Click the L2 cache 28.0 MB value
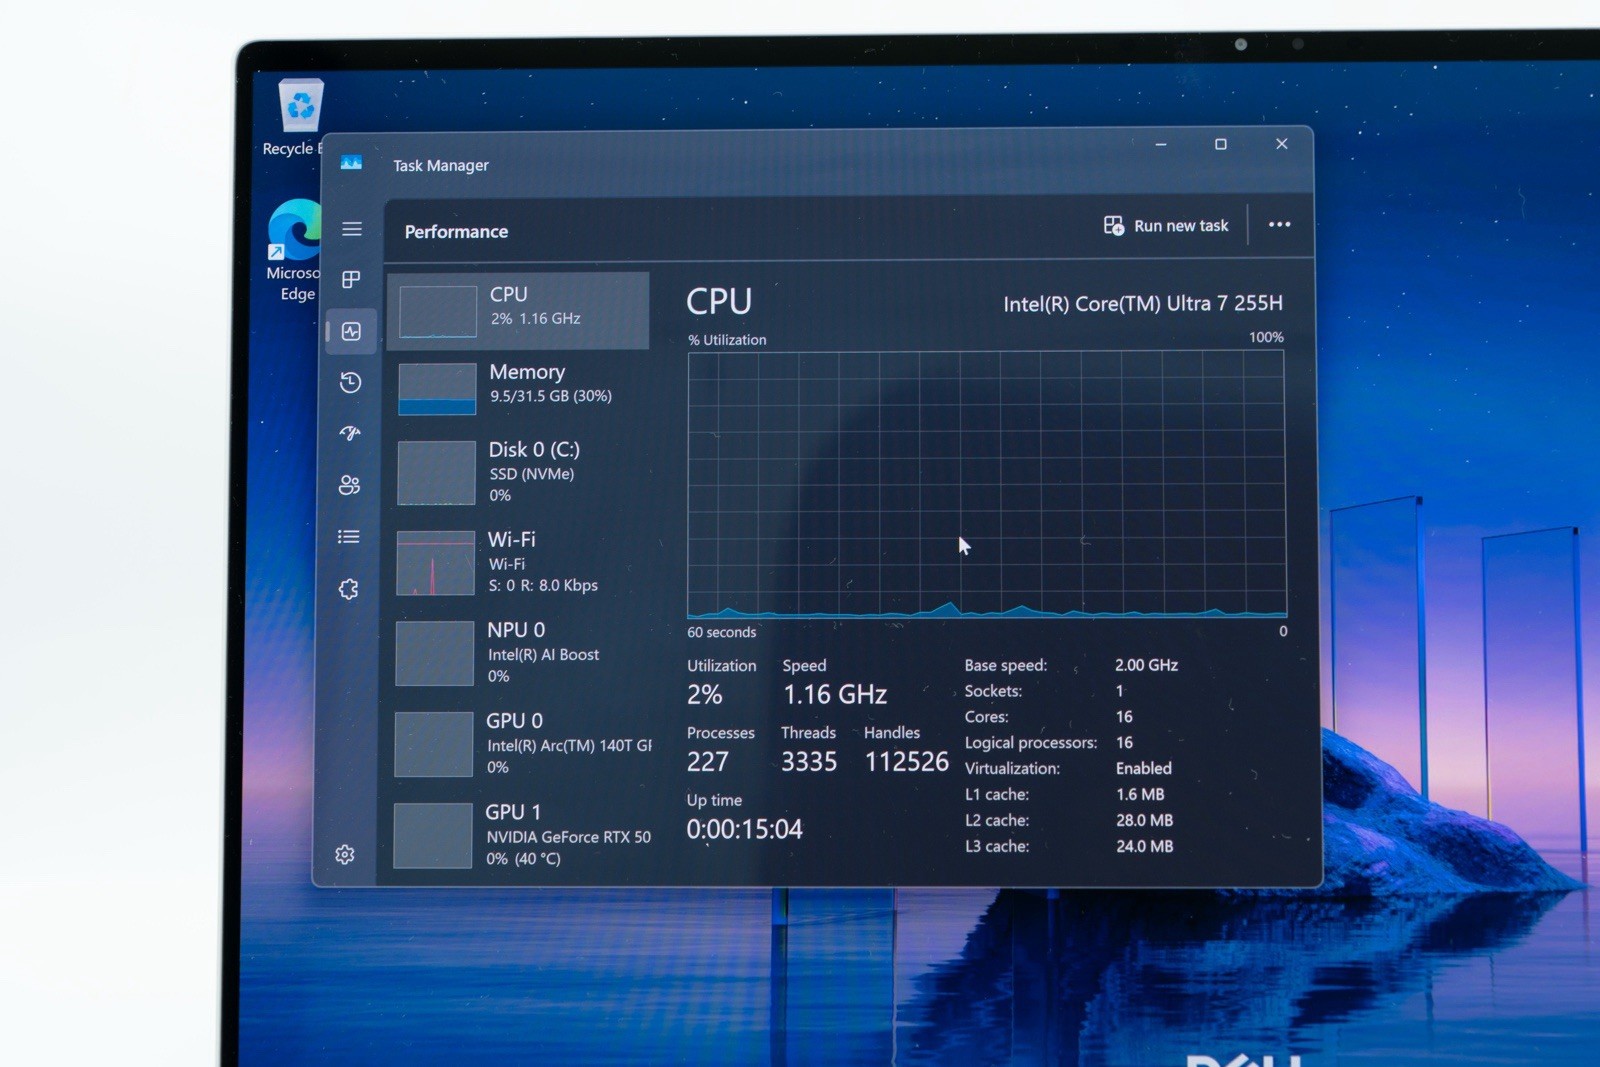Viewport: 1600px width, 1067px height. 1144,820
